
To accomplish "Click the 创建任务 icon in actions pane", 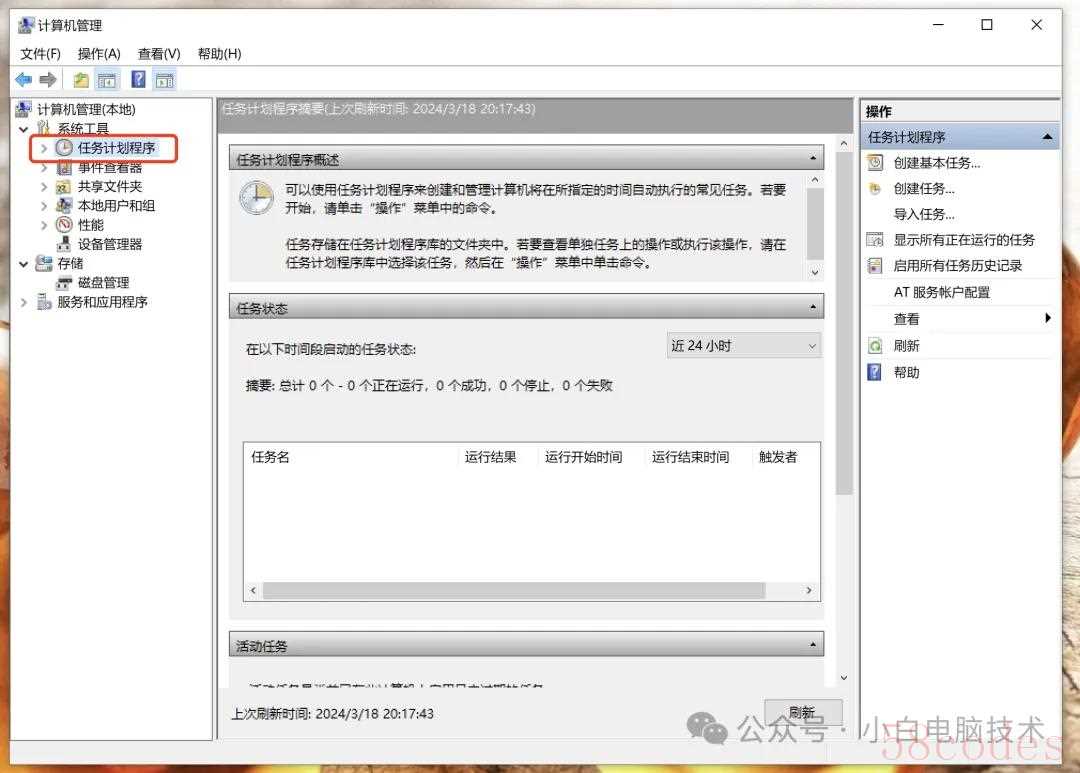I will tap(875, 189).
